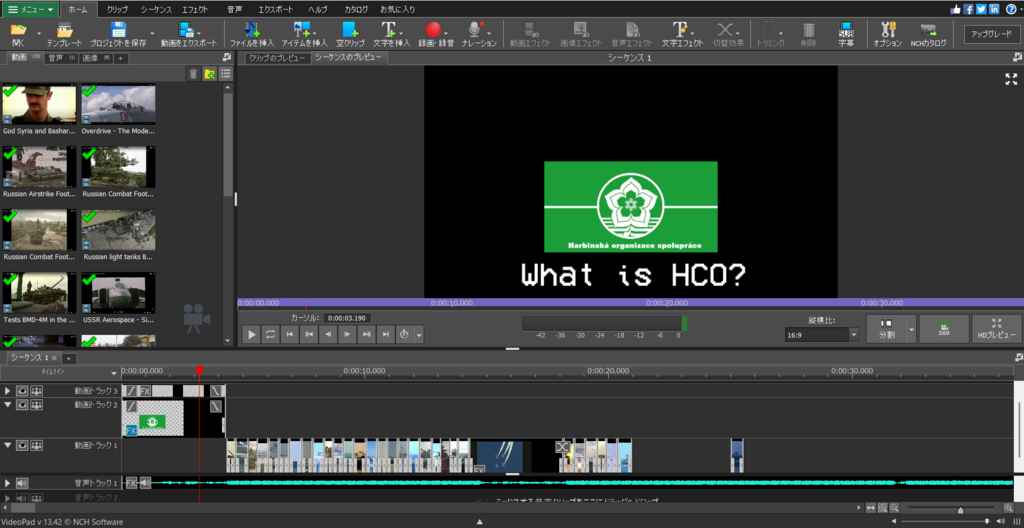Toggle the speaker icon on the audio clip
The image size is (1024, 528).
click(x=146, y=483)
